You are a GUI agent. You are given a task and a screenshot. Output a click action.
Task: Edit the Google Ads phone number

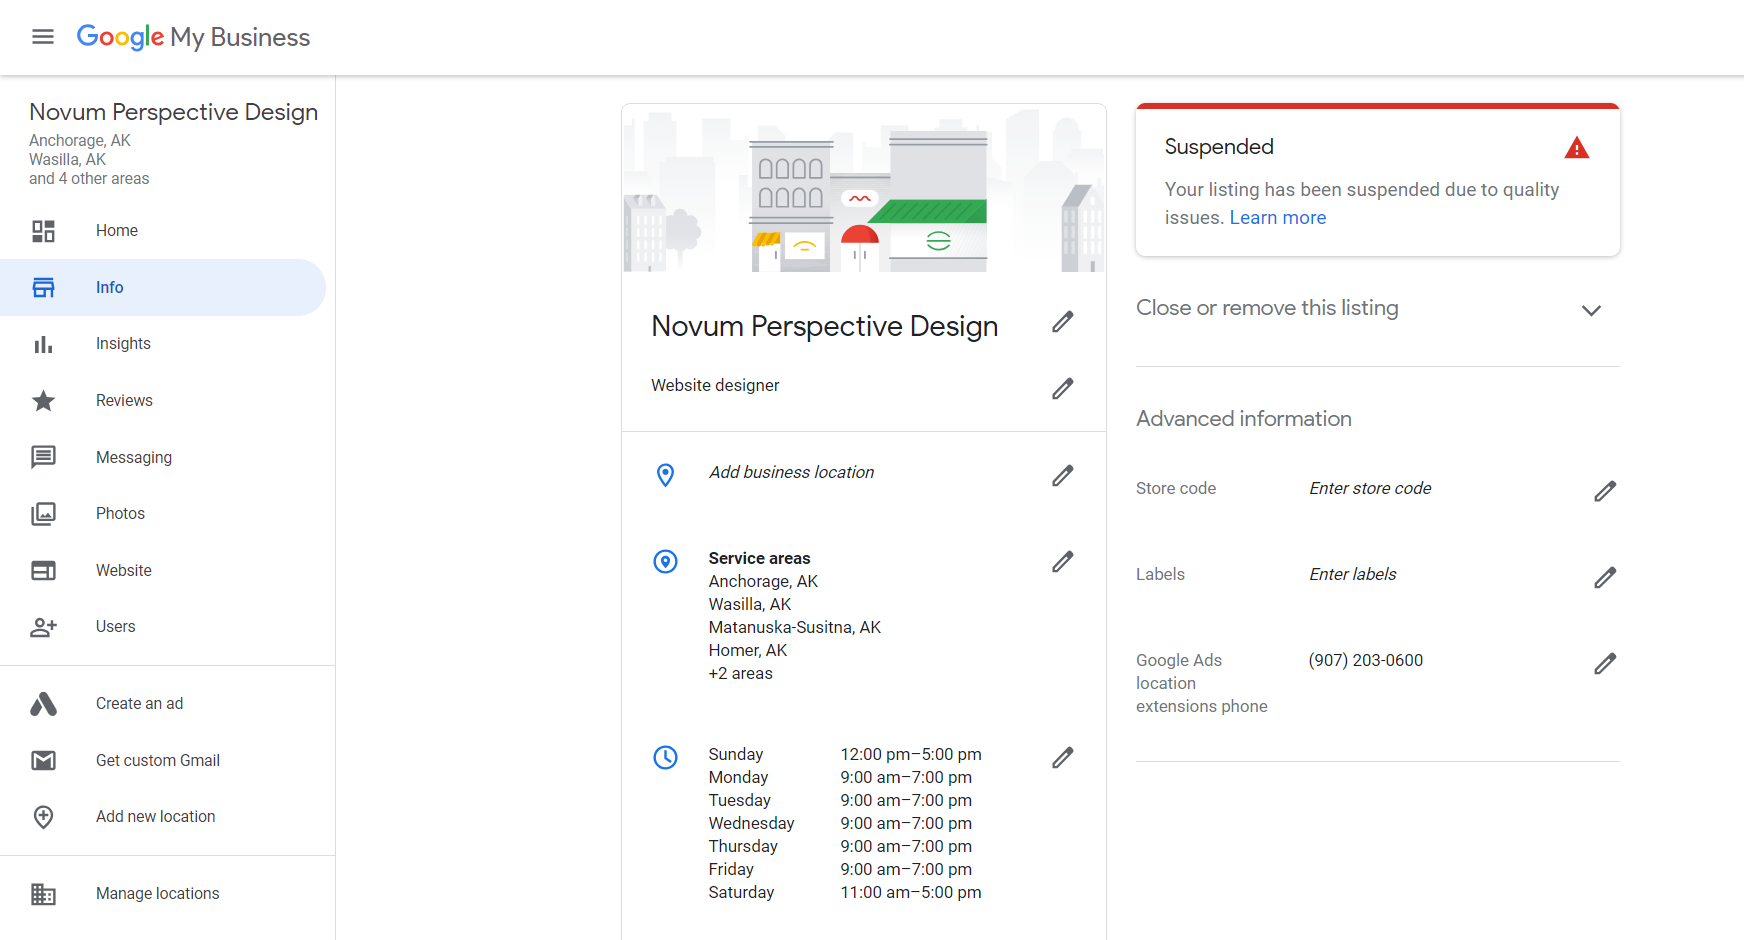(x=1605, y=663)
